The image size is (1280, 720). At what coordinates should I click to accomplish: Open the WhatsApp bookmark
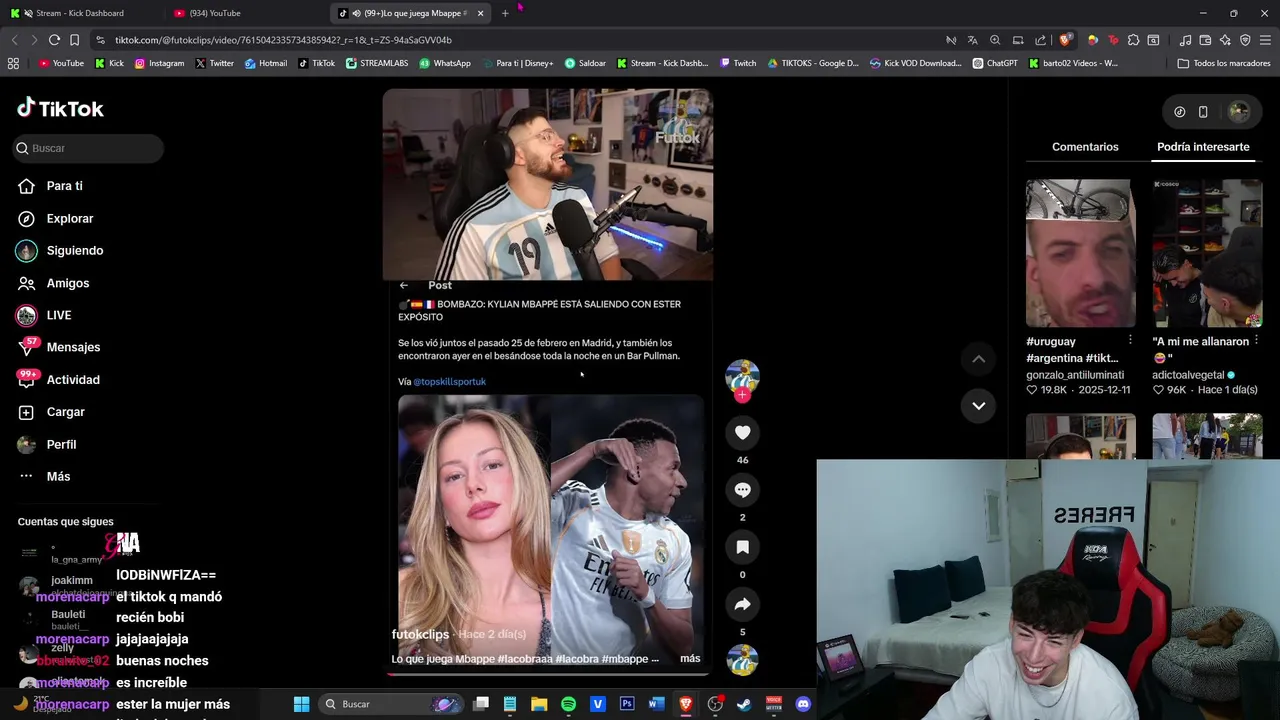click(445, 63)
